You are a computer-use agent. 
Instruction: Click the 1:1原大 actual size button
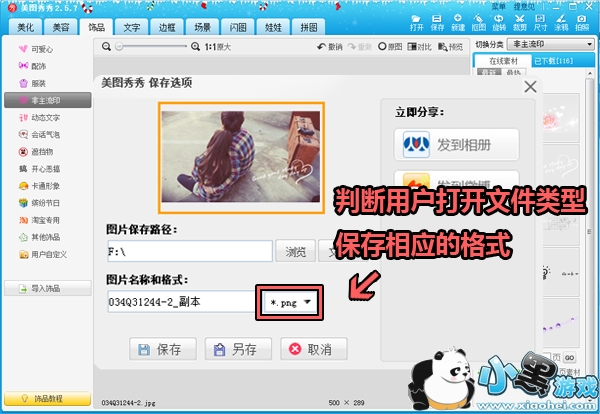coord(217,47)
